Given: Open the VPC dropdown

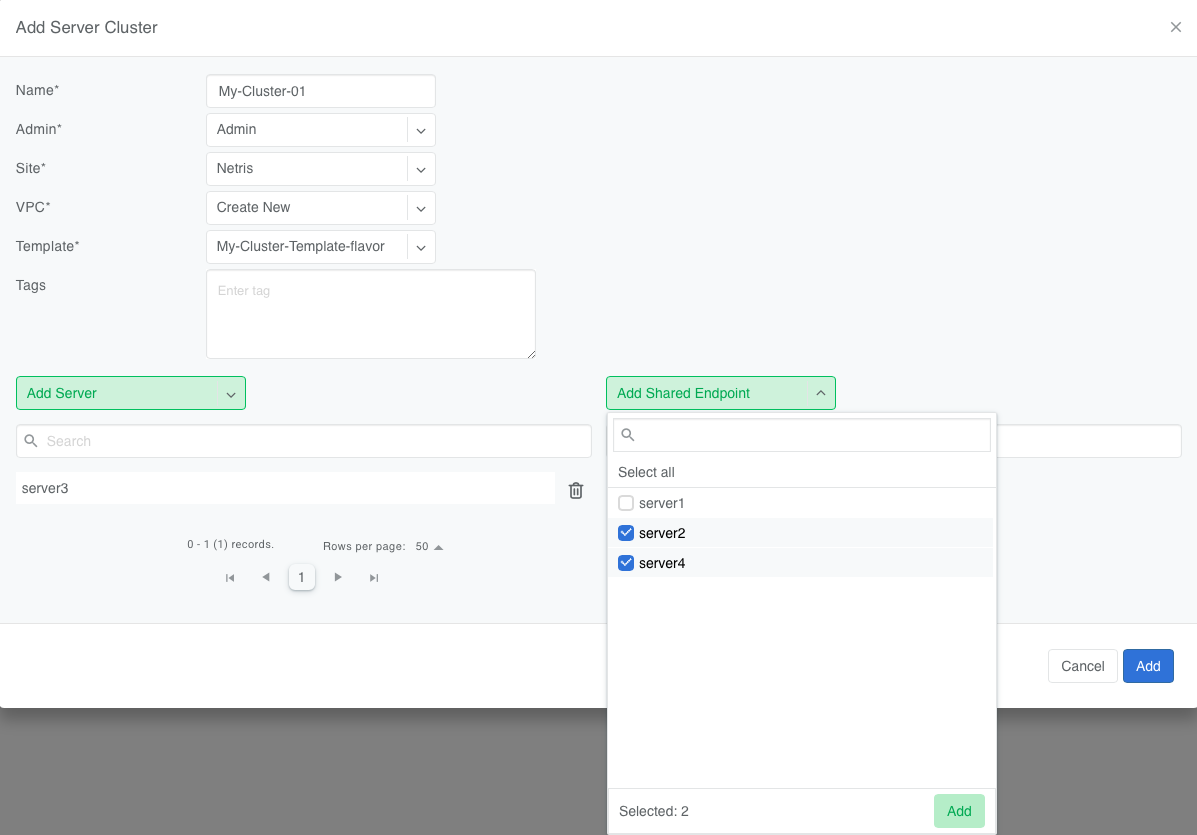Looking at the screenshot, I should coord(421,208).
